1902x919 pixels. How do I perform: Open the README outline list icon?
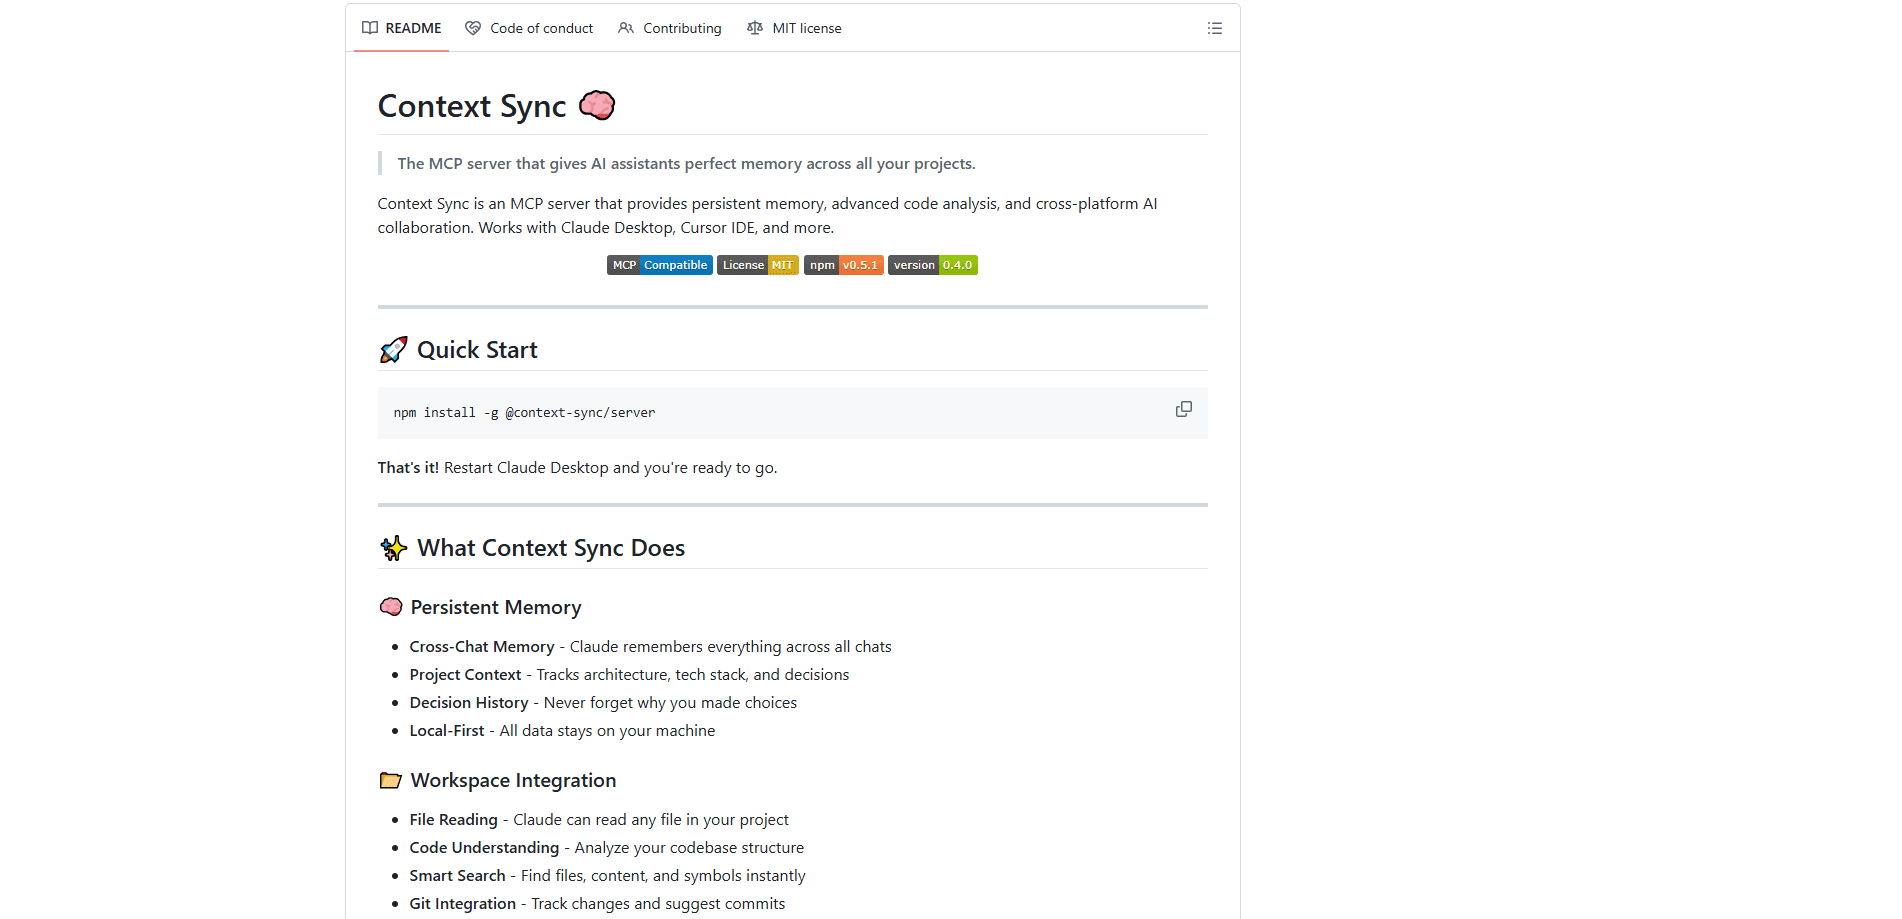point(1214,28)
